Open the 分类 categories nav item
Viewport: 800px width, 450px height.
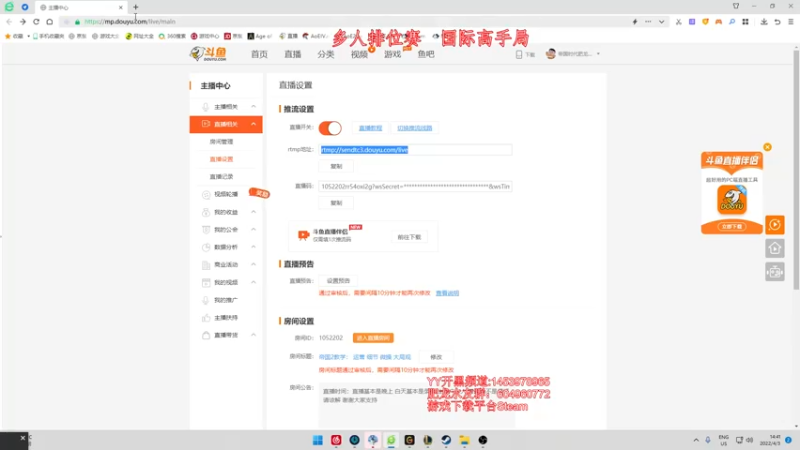tap(326, 54)
